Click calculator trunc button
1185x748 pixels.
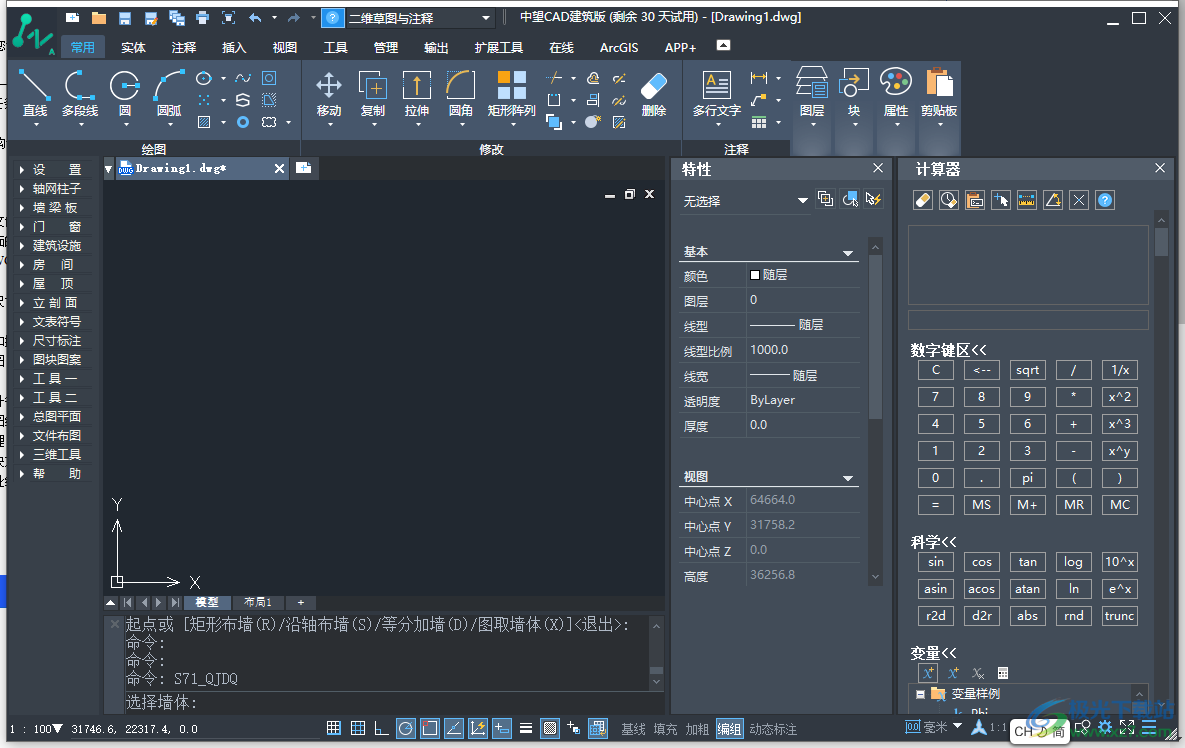click(1119, 616)
